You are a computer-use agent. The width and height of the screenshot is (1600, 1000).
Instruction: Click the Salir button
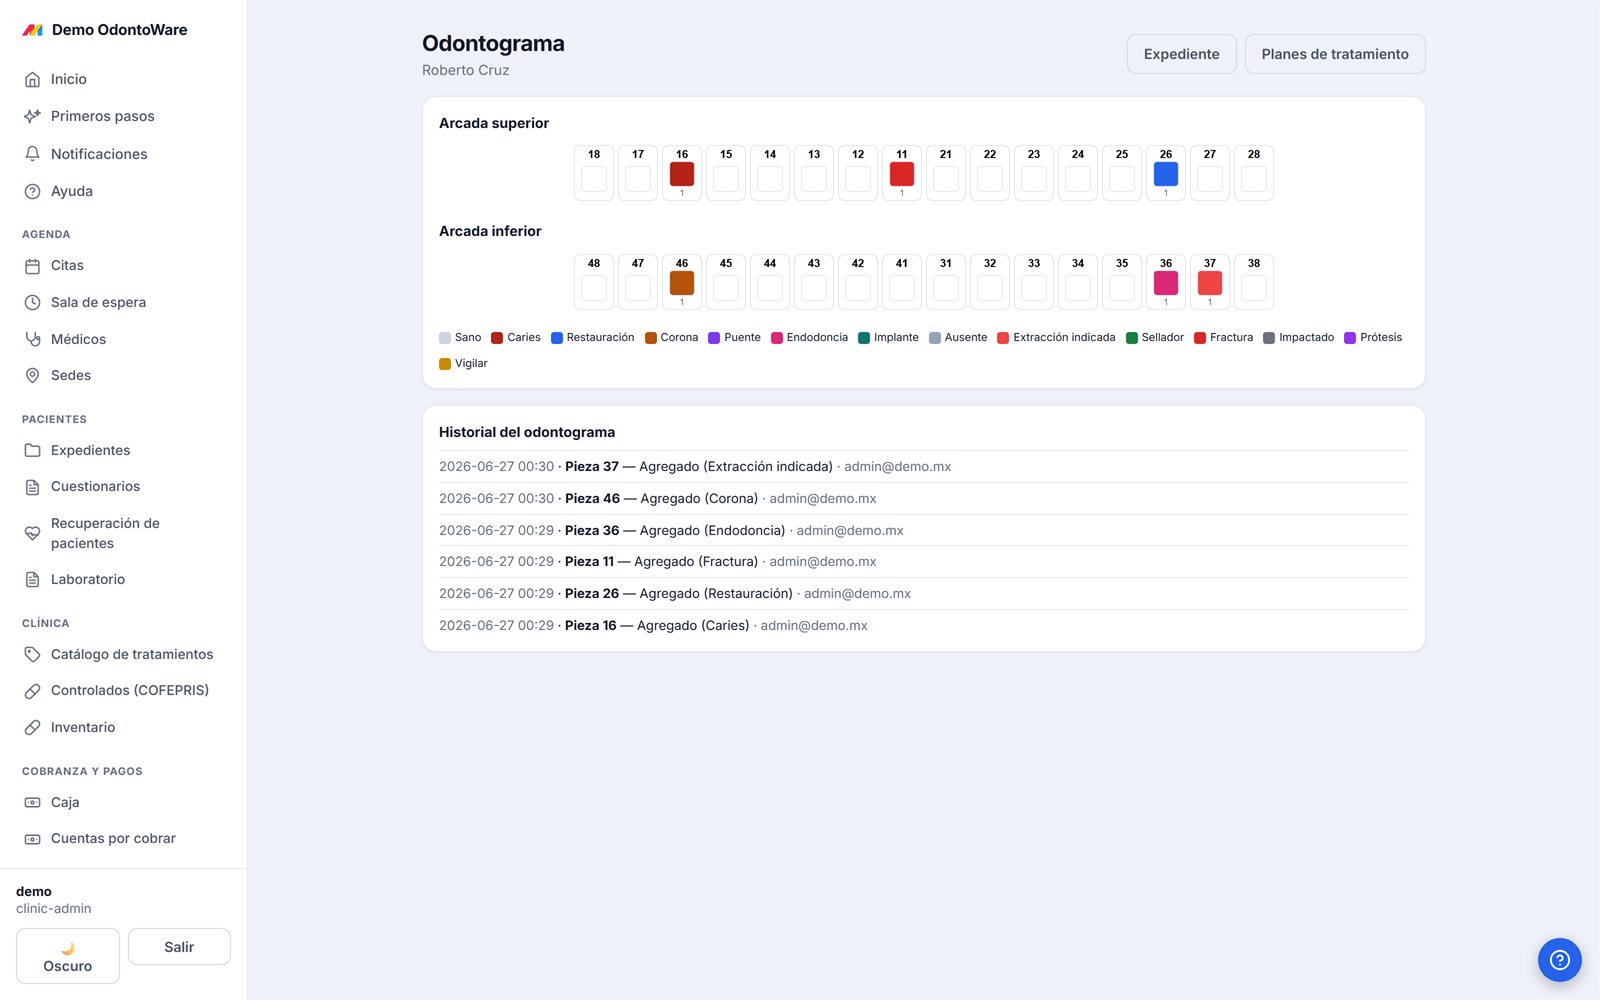179,947
